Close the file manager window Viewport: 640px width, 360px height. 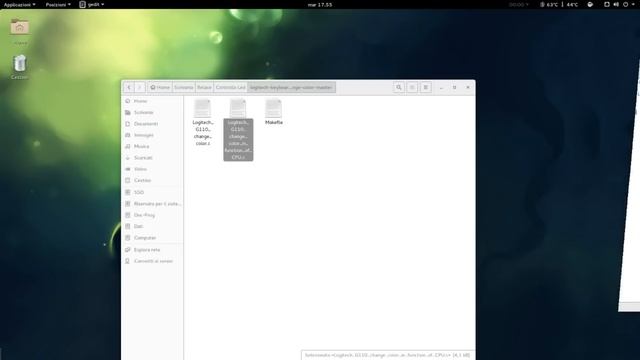pyautogui.click(x=468, y=87)
